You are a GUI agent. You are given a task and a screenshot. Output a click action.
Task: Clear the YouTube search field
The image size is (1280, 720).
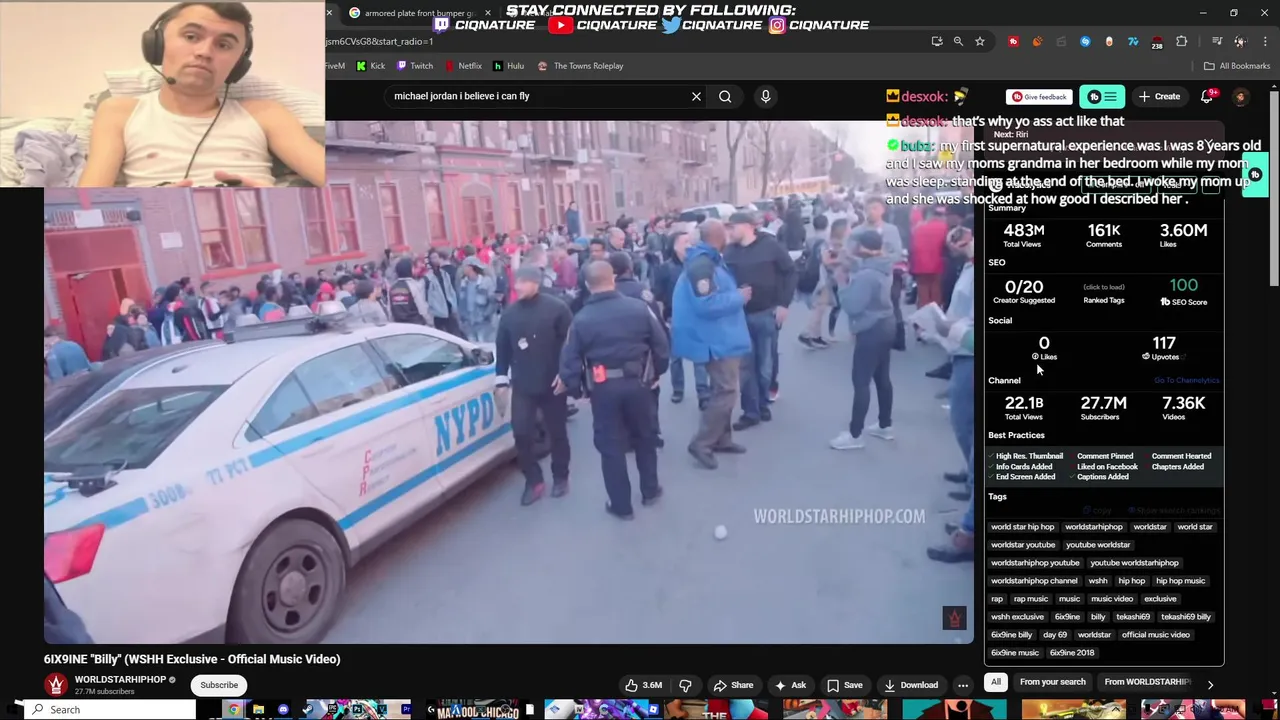coord(696,96)
